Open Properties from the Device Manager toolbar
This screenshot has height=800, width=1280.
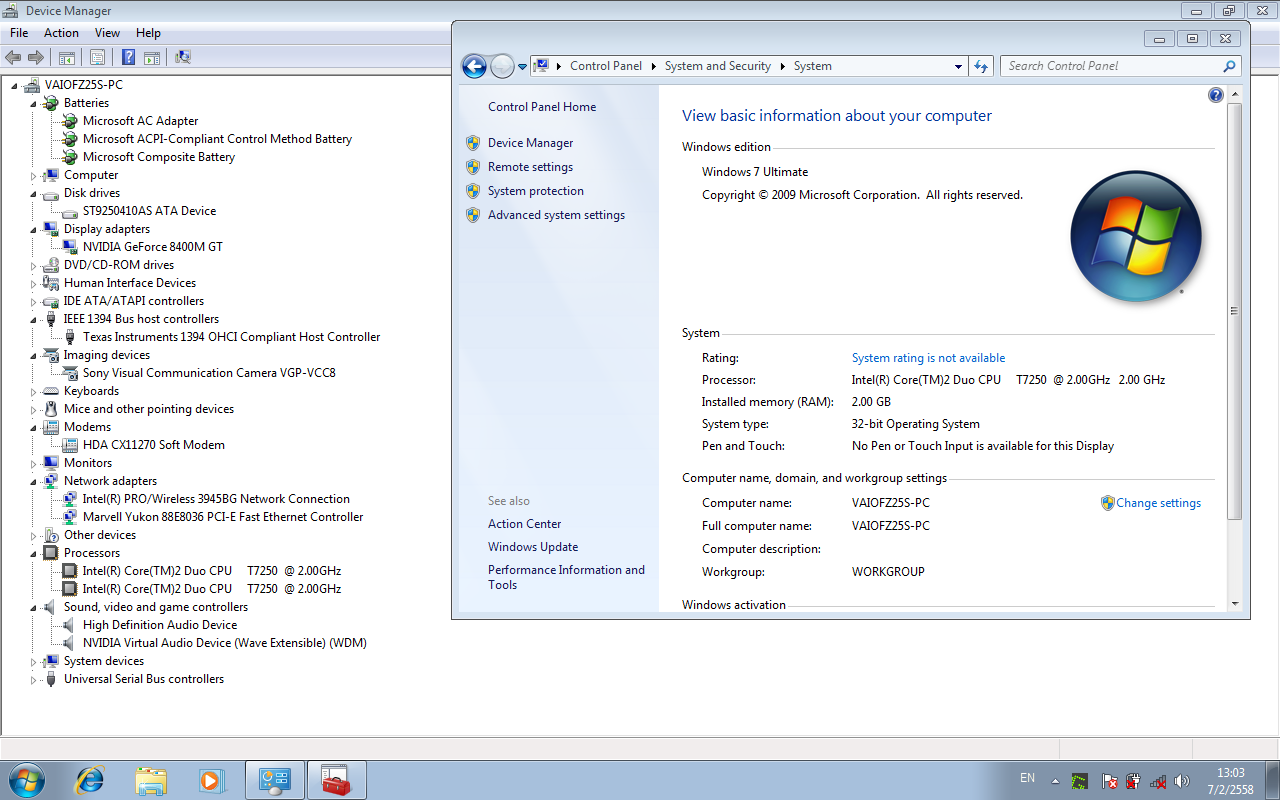pyautogui.click(x=97, y=57)
